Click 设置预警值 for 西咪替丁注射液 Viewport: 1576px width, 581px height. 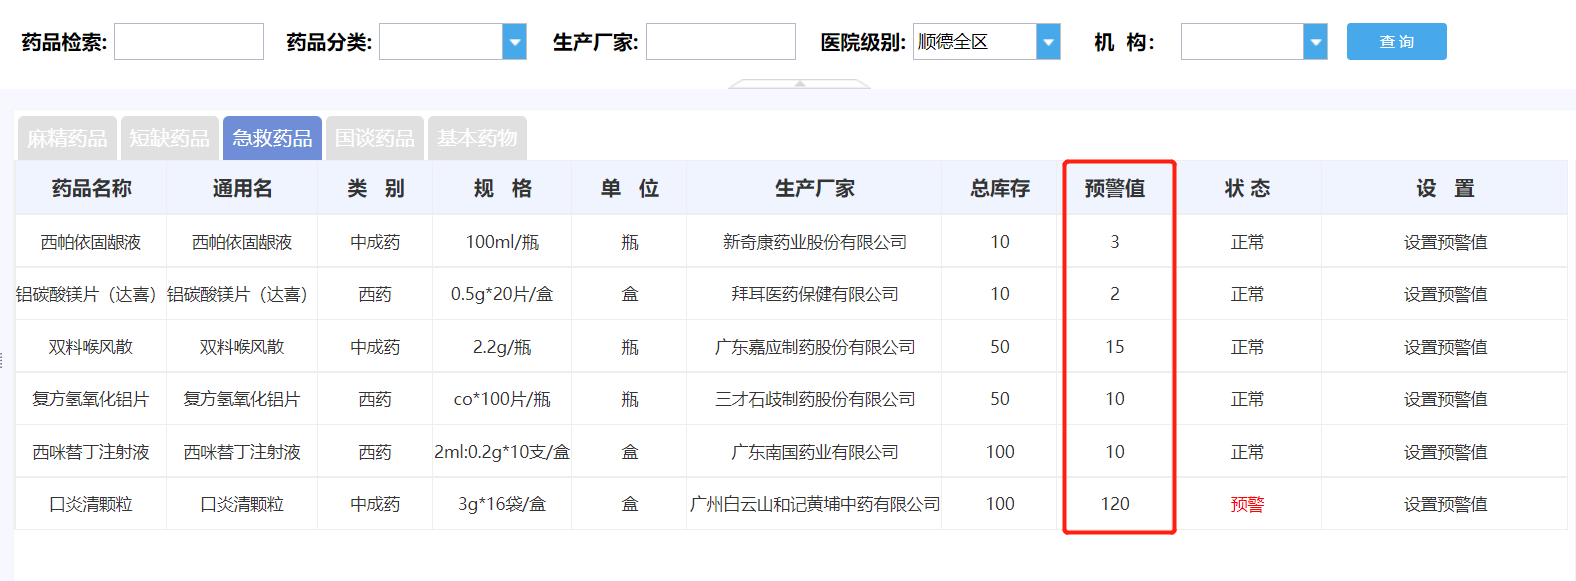pos(1445,452)
